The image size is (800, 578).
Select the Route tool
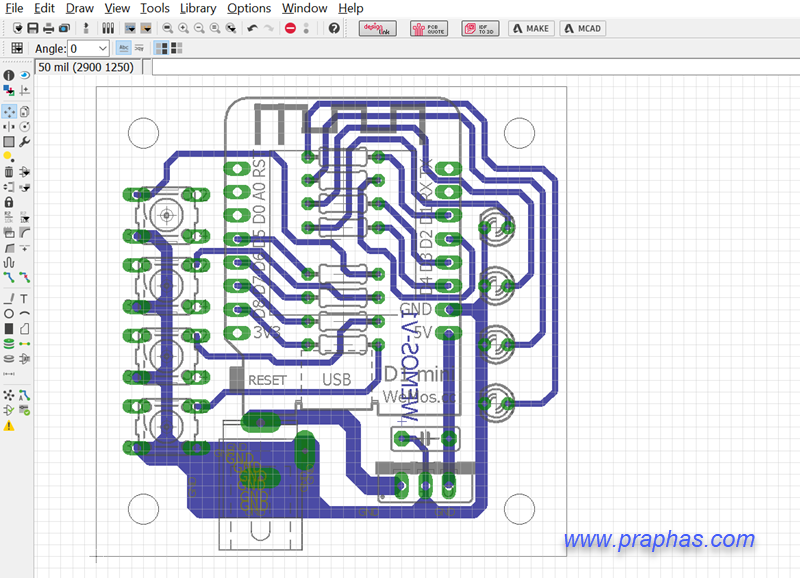point(9,278)
